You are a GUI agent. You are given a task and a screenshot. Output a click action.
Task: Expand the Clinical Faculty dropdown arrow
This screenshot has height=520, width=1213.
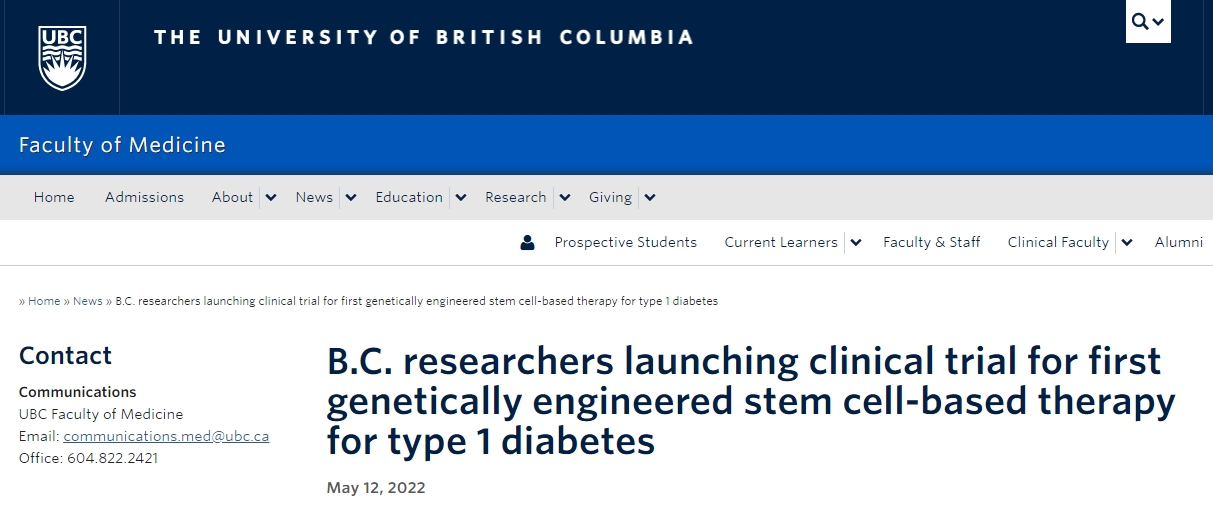[x=1127, y=242]
